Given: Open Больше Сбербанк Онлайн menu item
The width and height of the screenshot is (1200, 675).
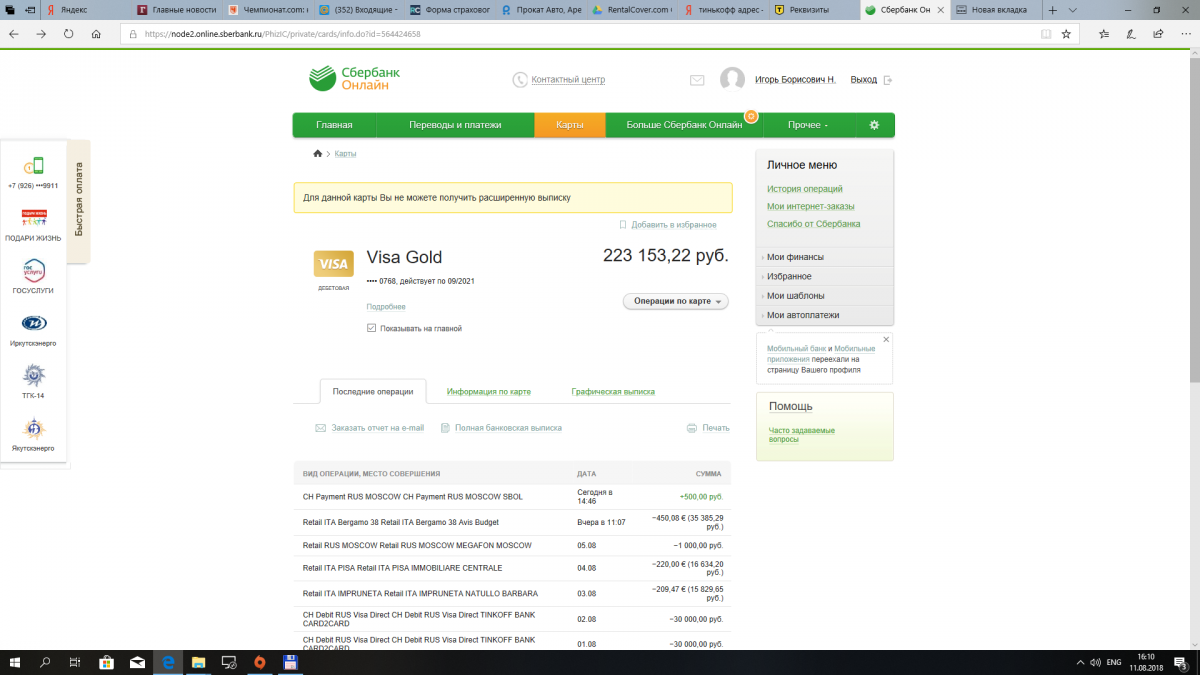Looking at the screenshot, I should tap(684, 125).
